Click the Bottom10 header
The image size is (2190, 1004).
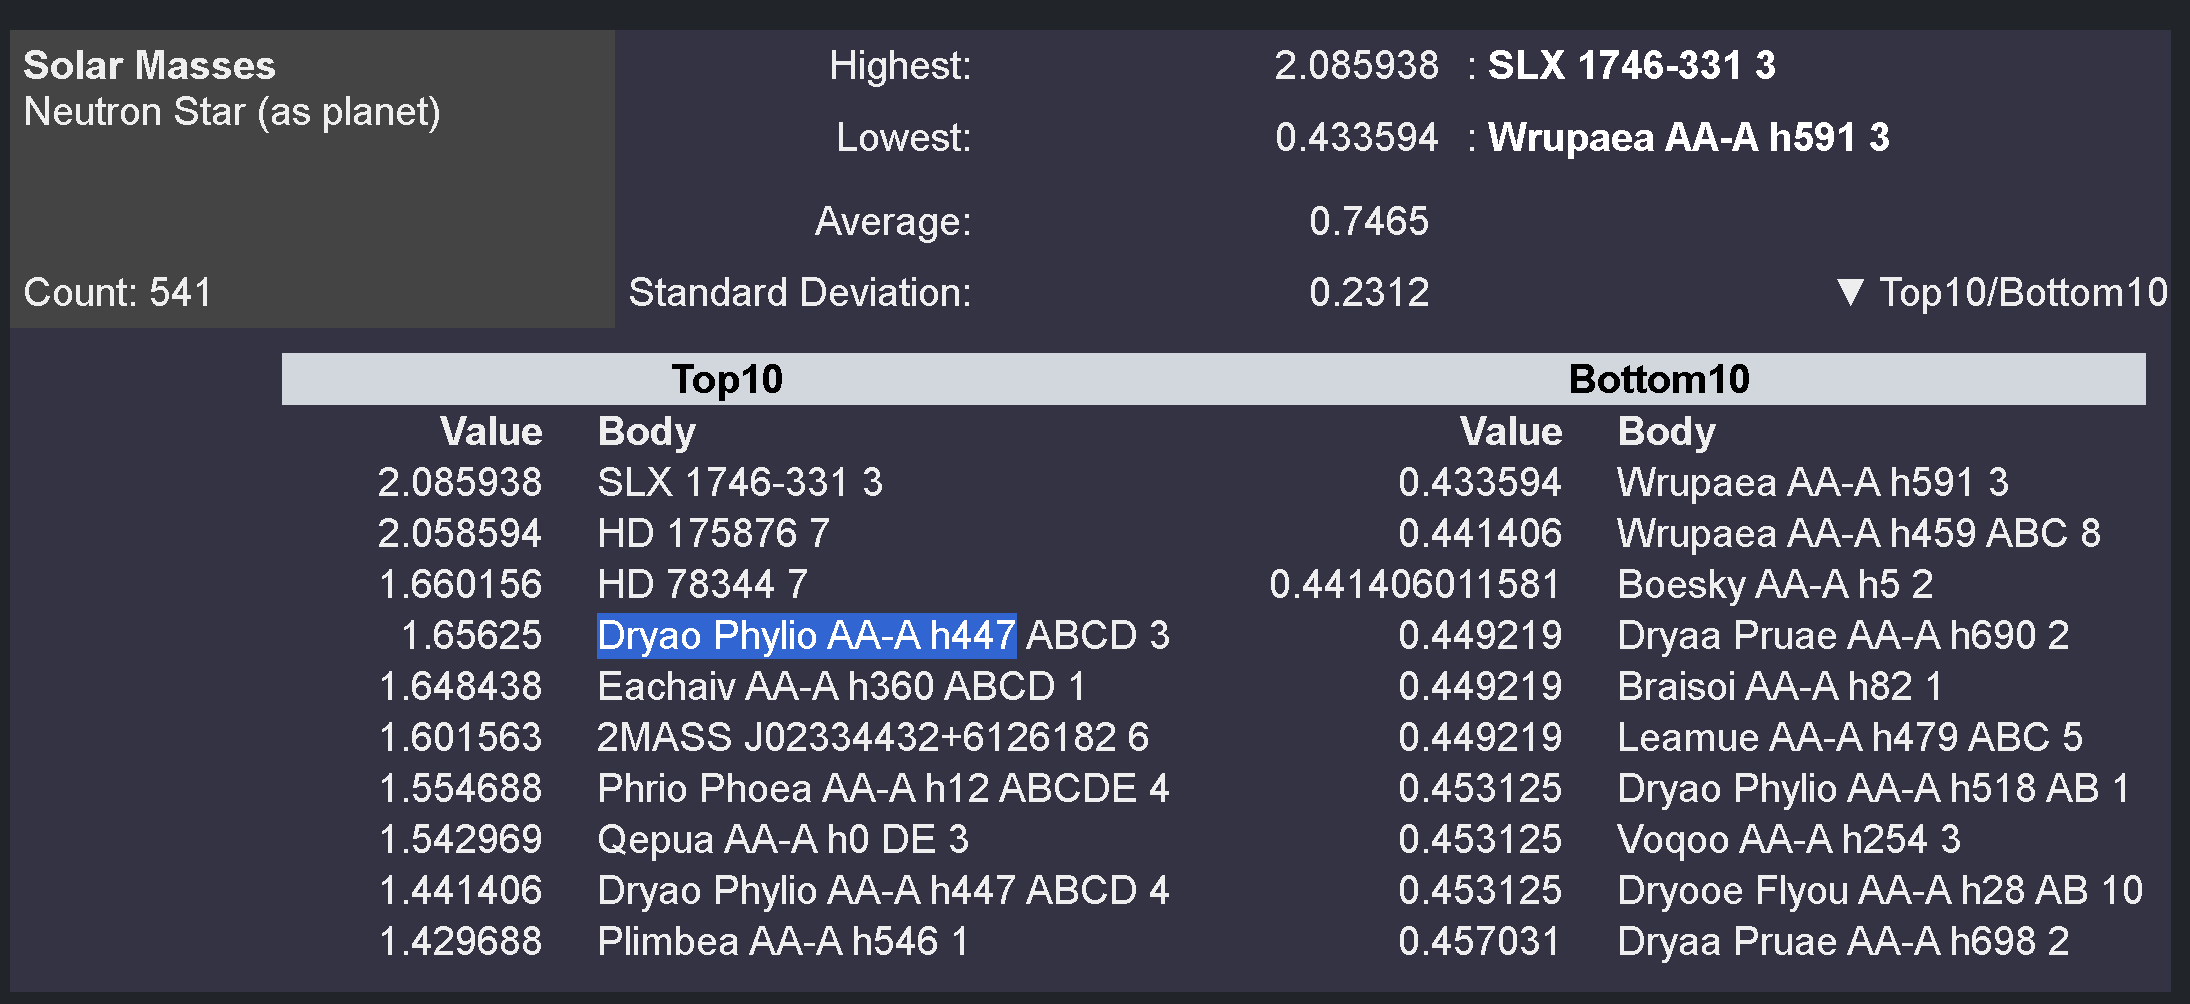(x=1659, y=379)
